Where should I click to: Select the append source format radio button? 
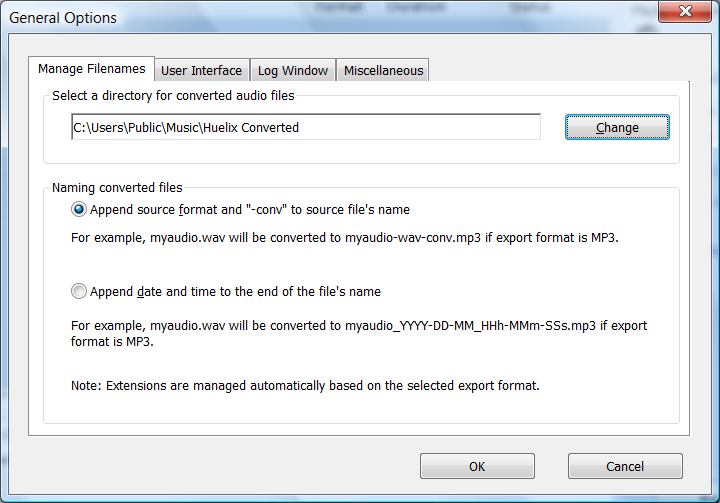click(79, 210)
